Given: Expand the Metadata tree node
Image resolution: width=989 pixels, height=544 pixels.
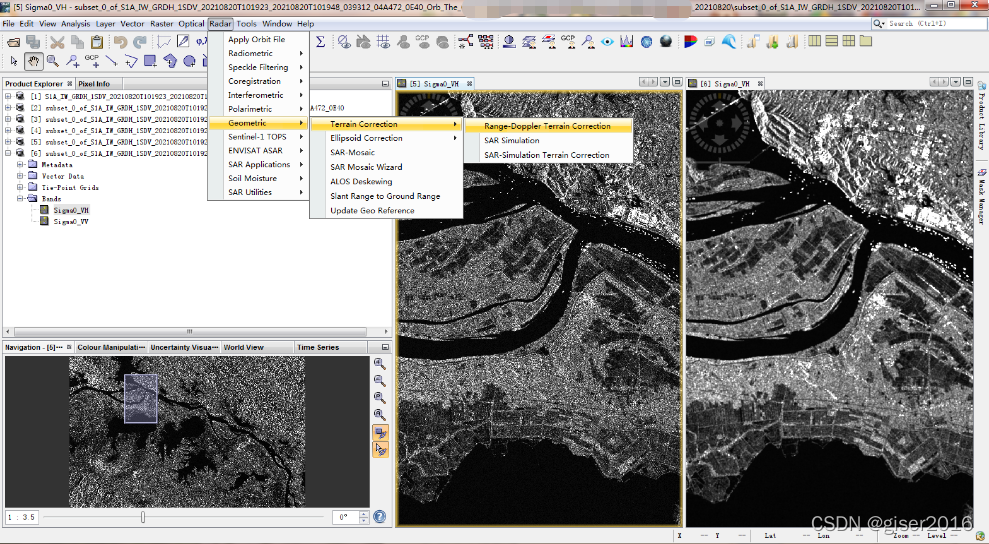Looking at the screenshot, I should tap(20, 164).
